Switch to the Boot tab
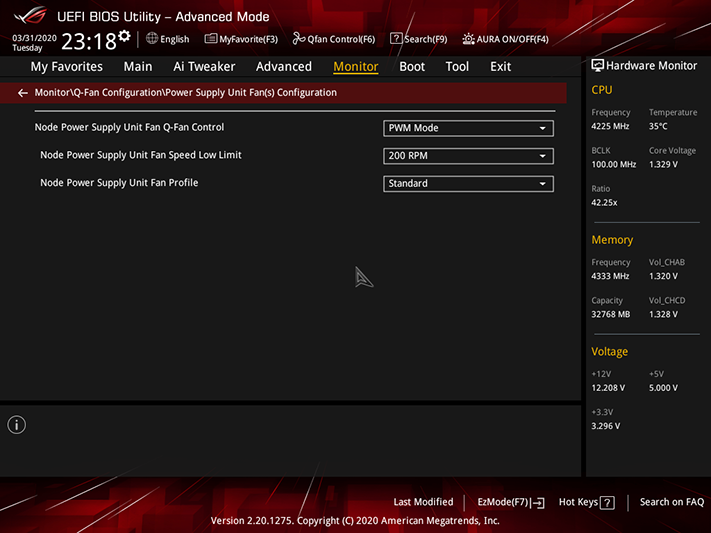Screen dimensions: 711x533 tap(412, 67)
